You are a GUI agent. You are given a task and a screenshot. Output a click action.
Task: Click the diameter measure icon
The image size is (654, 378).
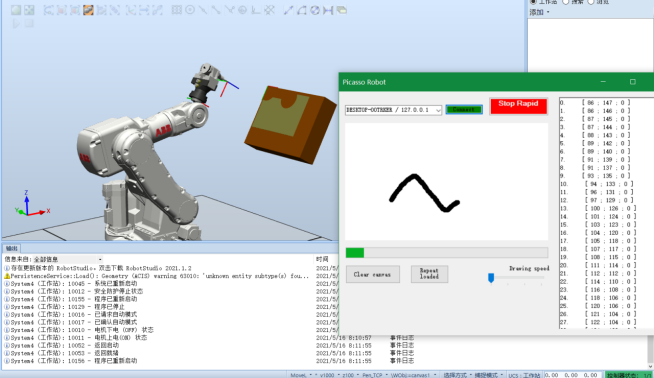[x=315, y=10]
